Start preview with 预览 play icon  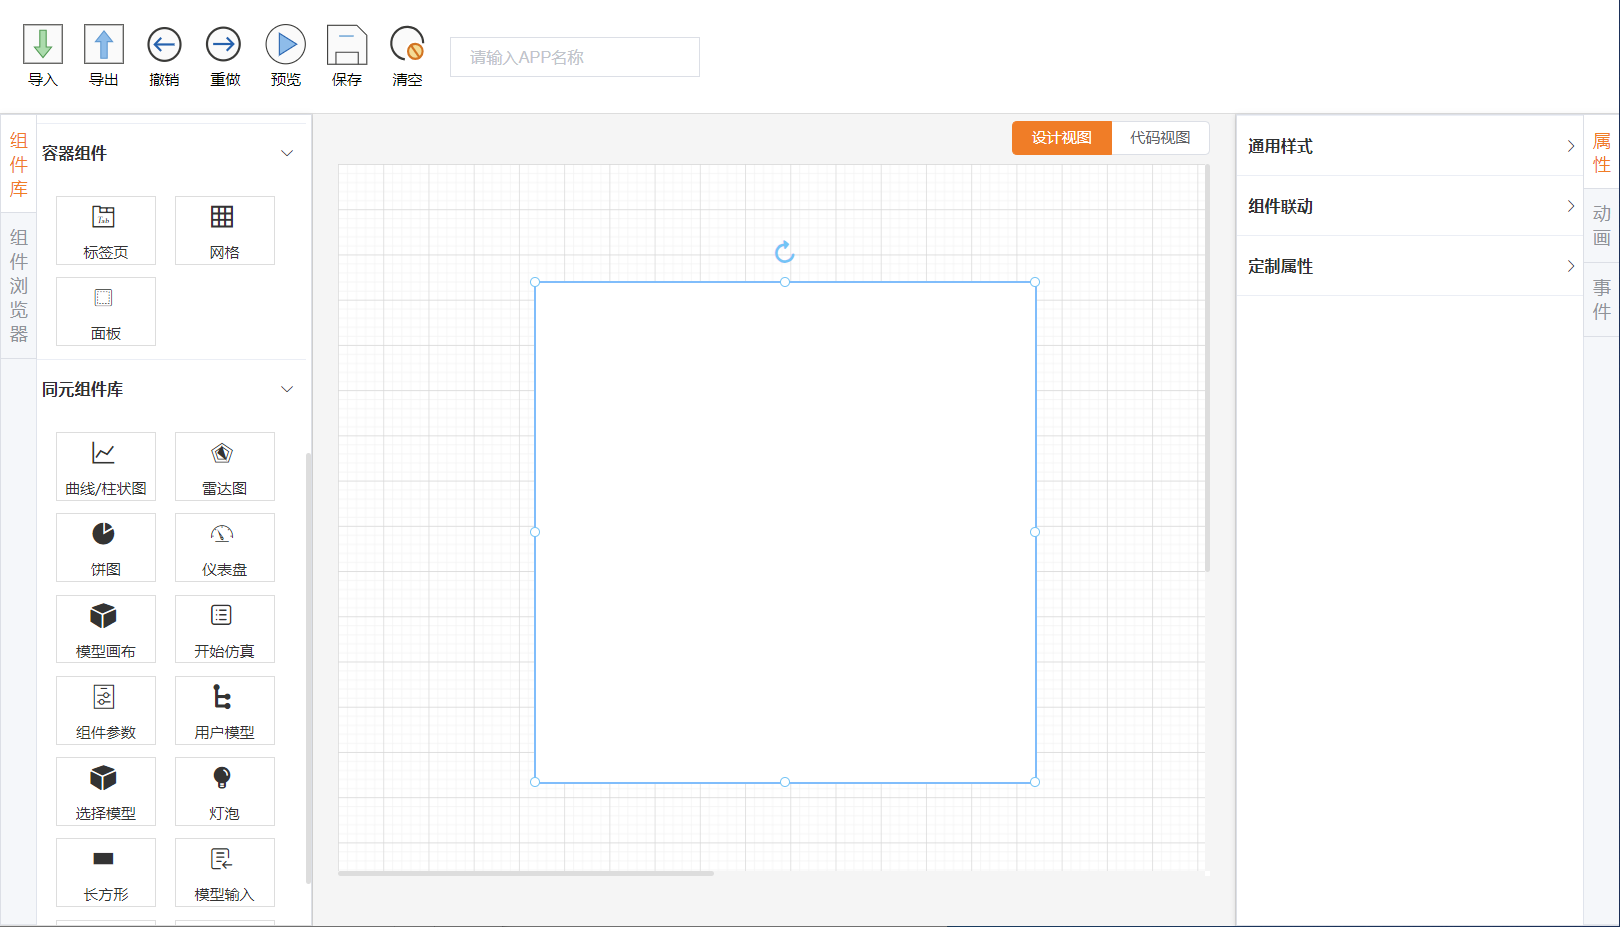click(x=285, y=45)
